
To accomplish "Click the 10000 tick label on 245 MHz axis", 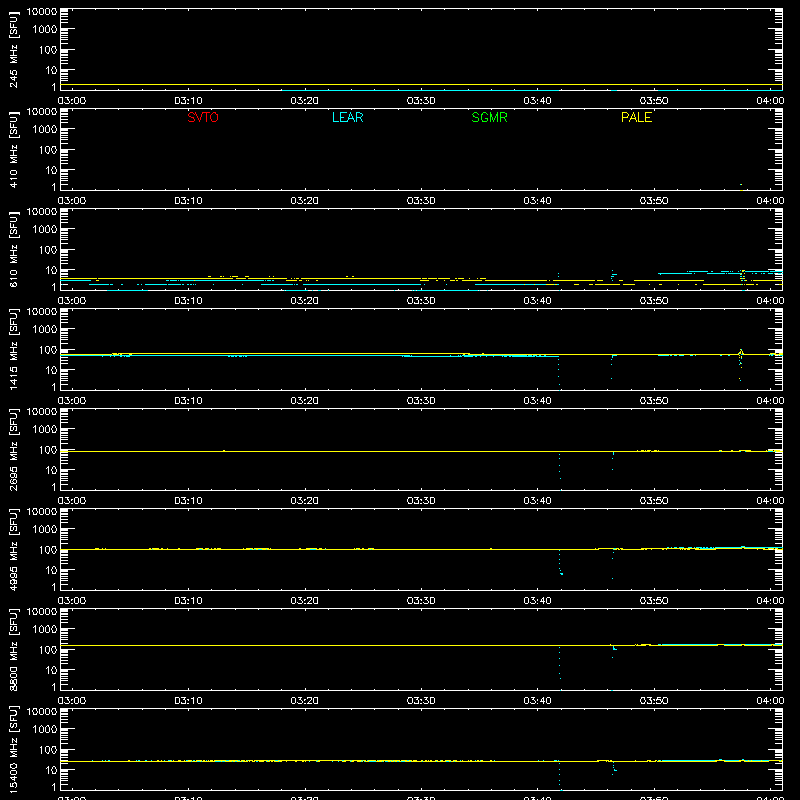I will (x=42, y=12).
